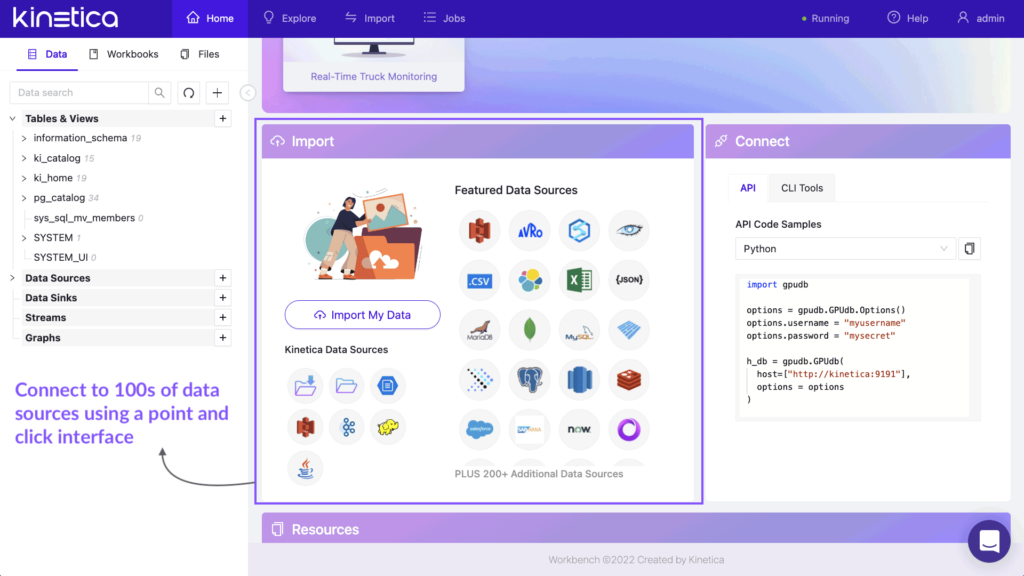Pick the JSON data source icon
Image resolution: width=1024 pixels, height=576 pixels.
click(629, 281)
